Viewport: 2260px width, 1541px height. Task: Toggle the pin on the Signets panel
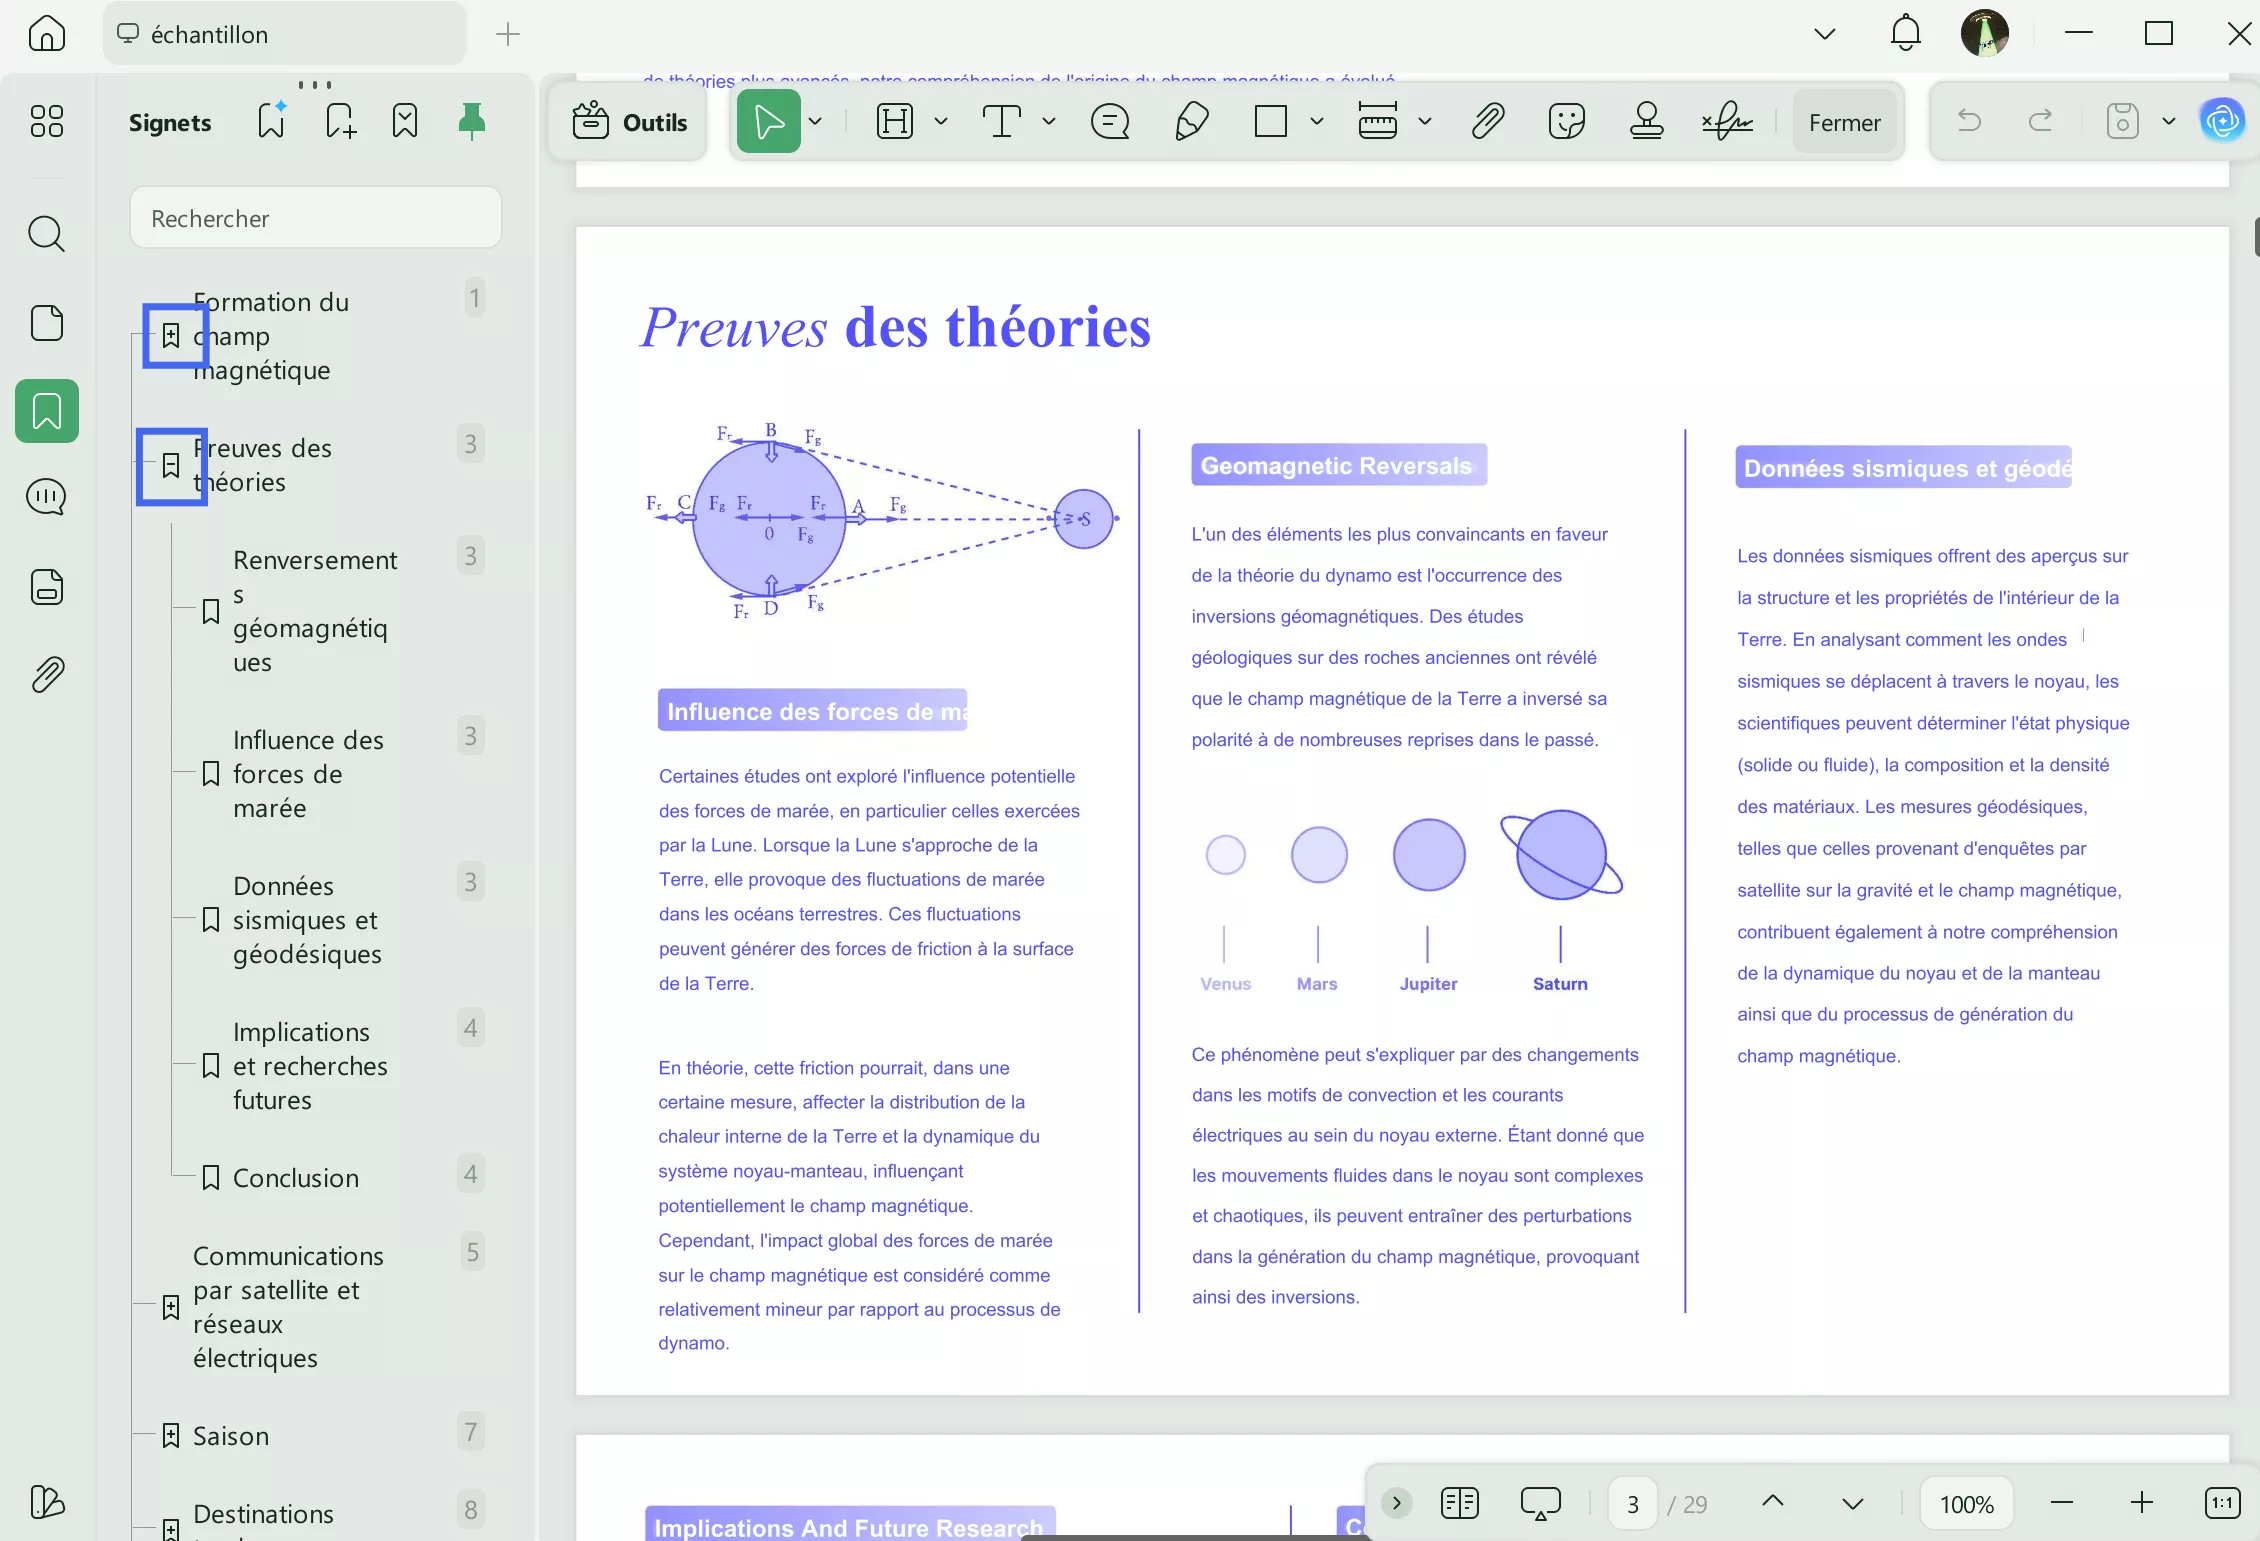(x=471, y=122)
